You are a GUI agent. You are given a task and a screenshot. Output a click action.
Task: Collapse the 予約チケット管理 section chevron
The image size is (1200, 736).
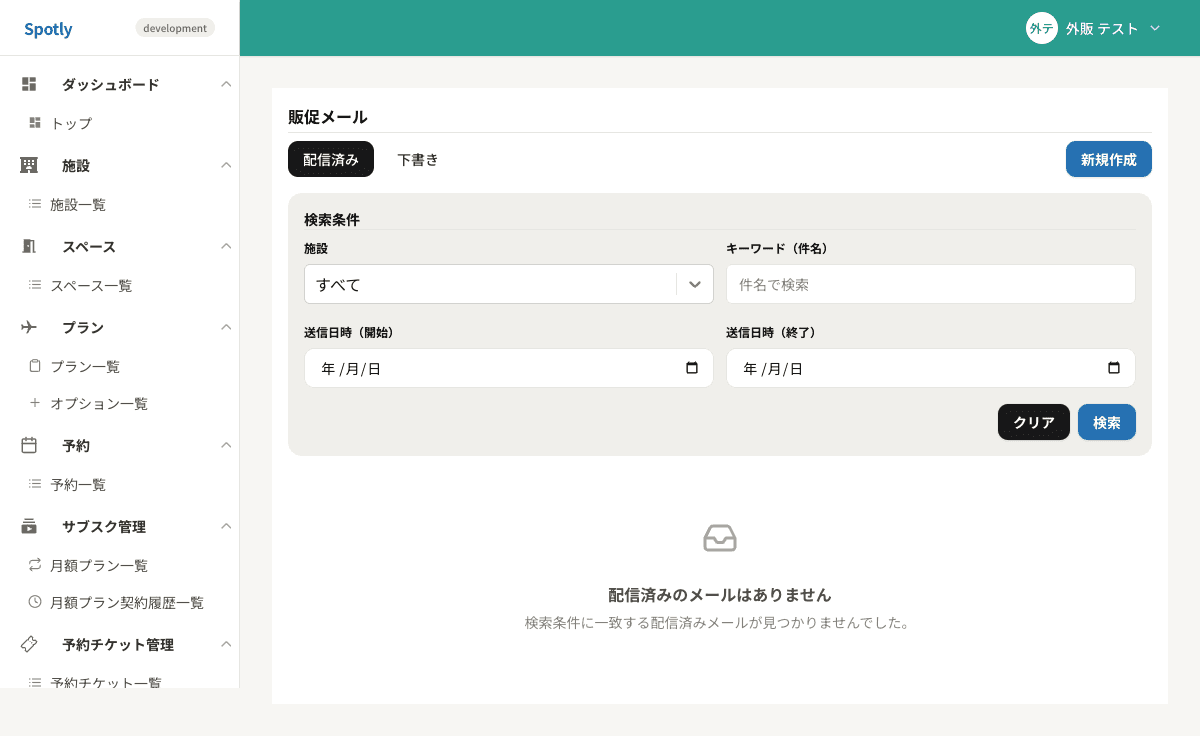tap(226, 644)
